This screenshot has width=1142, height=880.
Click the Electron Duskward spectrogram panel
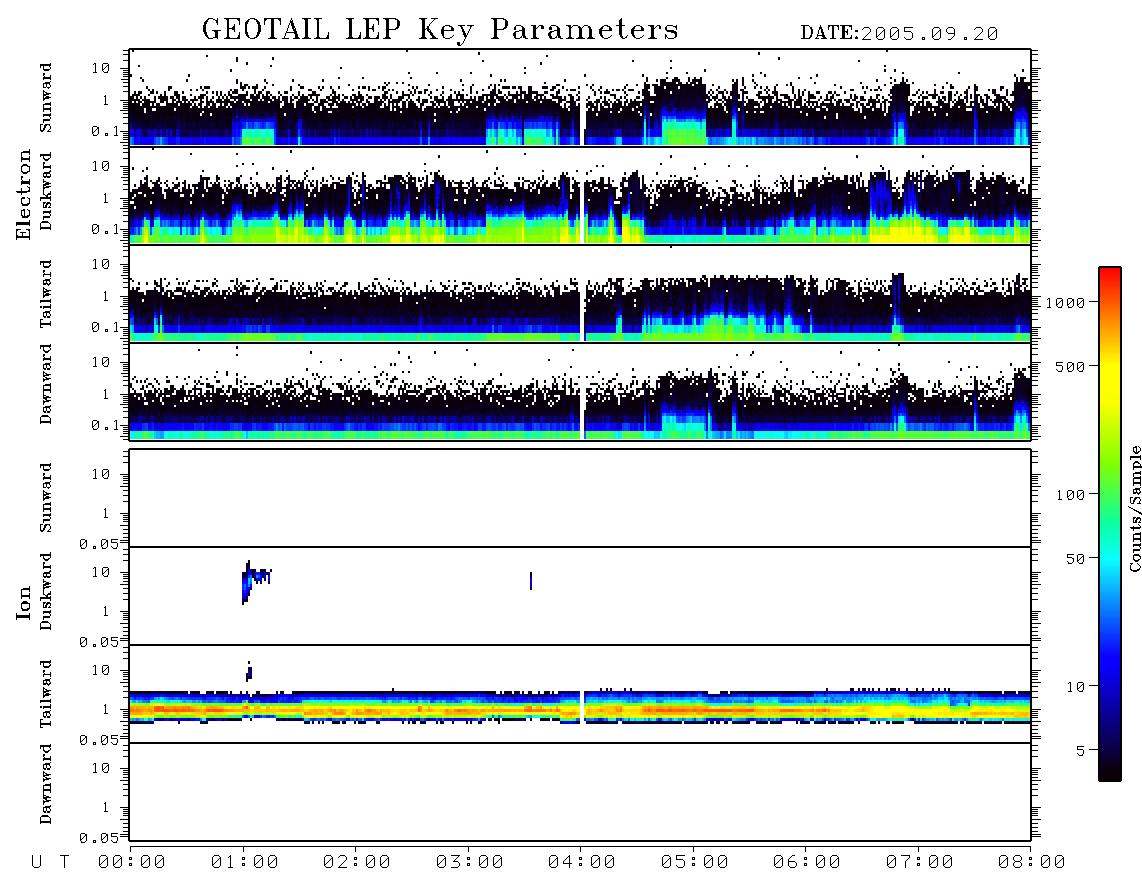tap(580, 195)
